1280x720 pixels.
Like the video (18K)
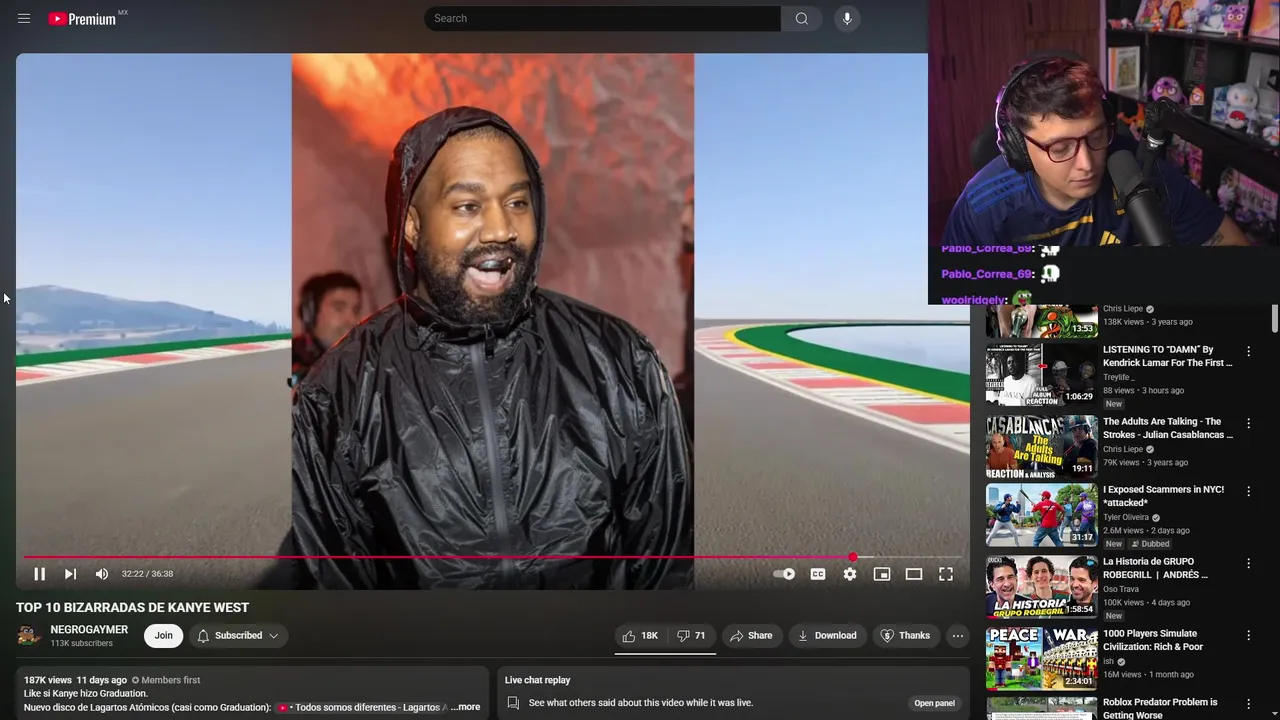(640, 635)
